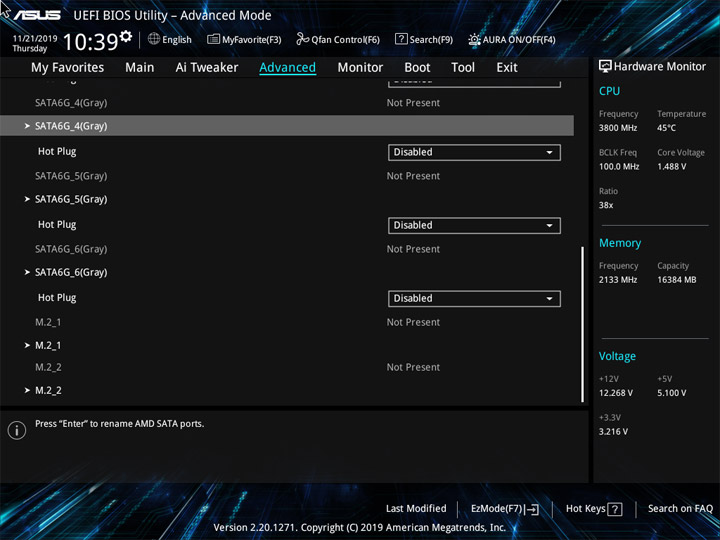The height and width of the screenshot is (540, 720).
Task: Open the Boot tab
Action: [x=417, y=68]
